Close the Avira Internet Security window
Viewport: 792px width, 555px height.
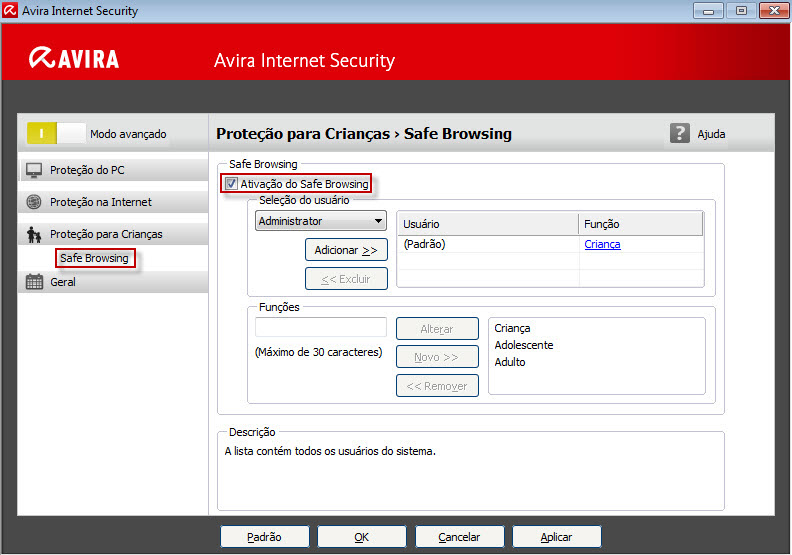tap(774, 10)
